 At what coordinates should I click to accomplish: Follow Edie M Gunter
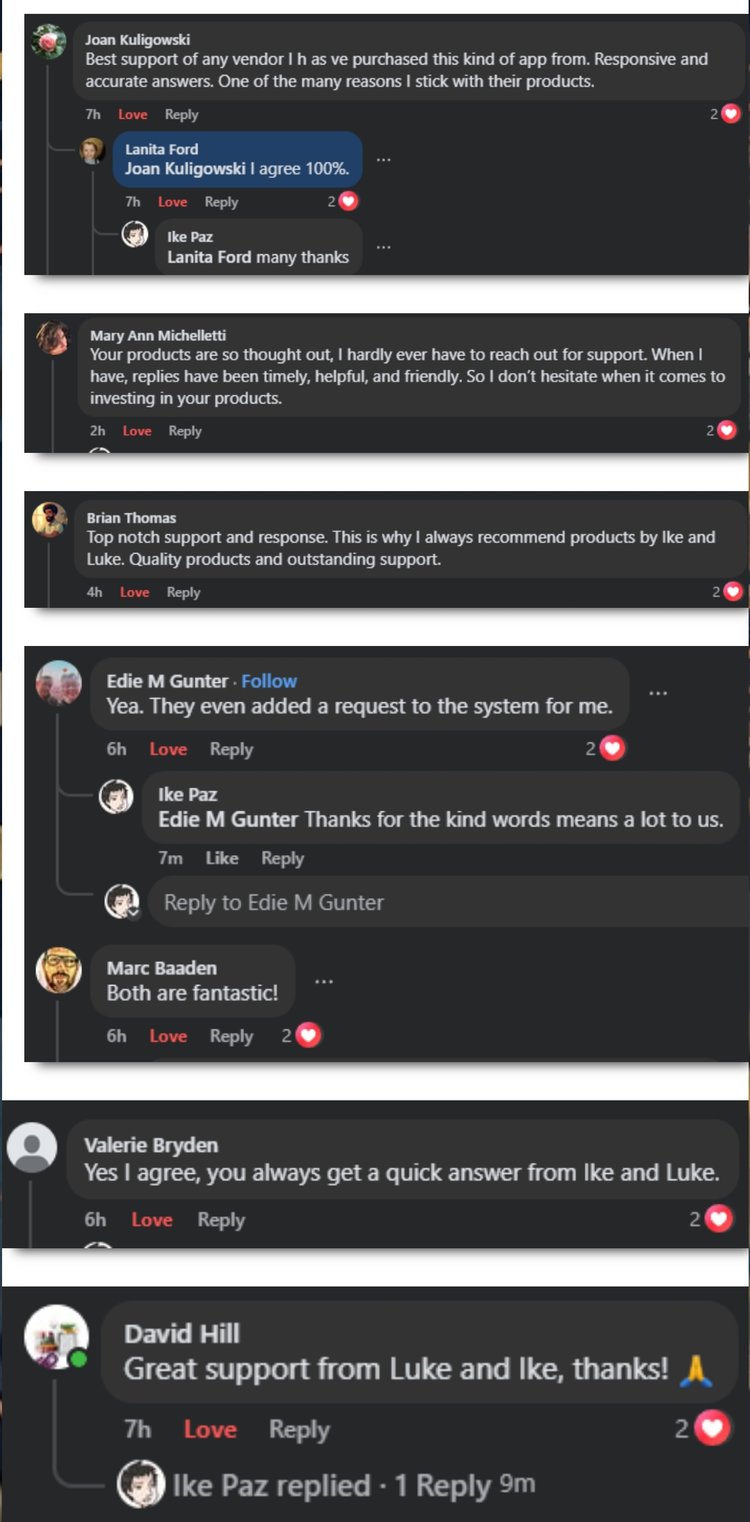[x=269, y=681]
